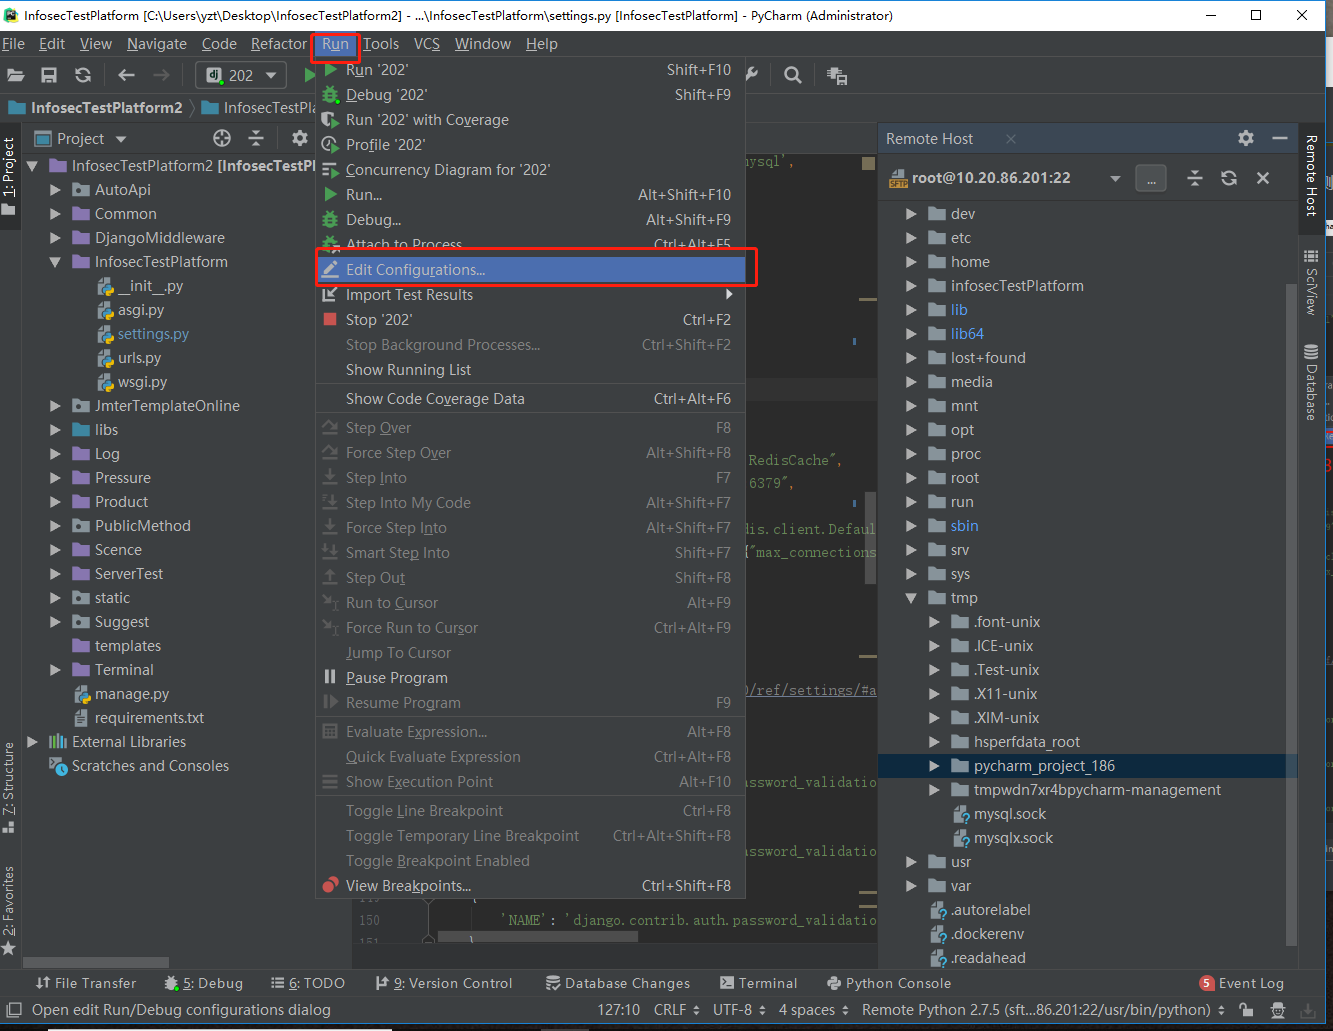Open the Terminal tool window

757,983
